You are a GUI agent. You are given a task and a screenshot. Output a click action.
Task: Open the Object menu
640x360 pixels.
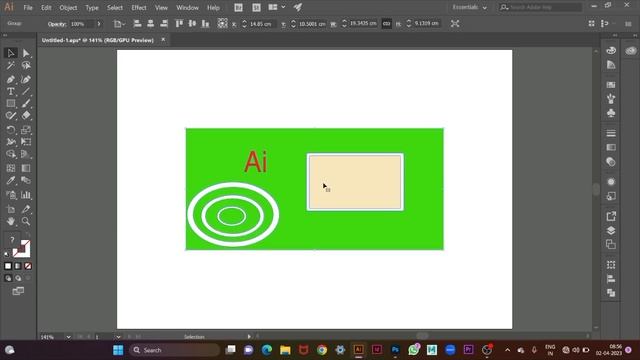[68, 8]
